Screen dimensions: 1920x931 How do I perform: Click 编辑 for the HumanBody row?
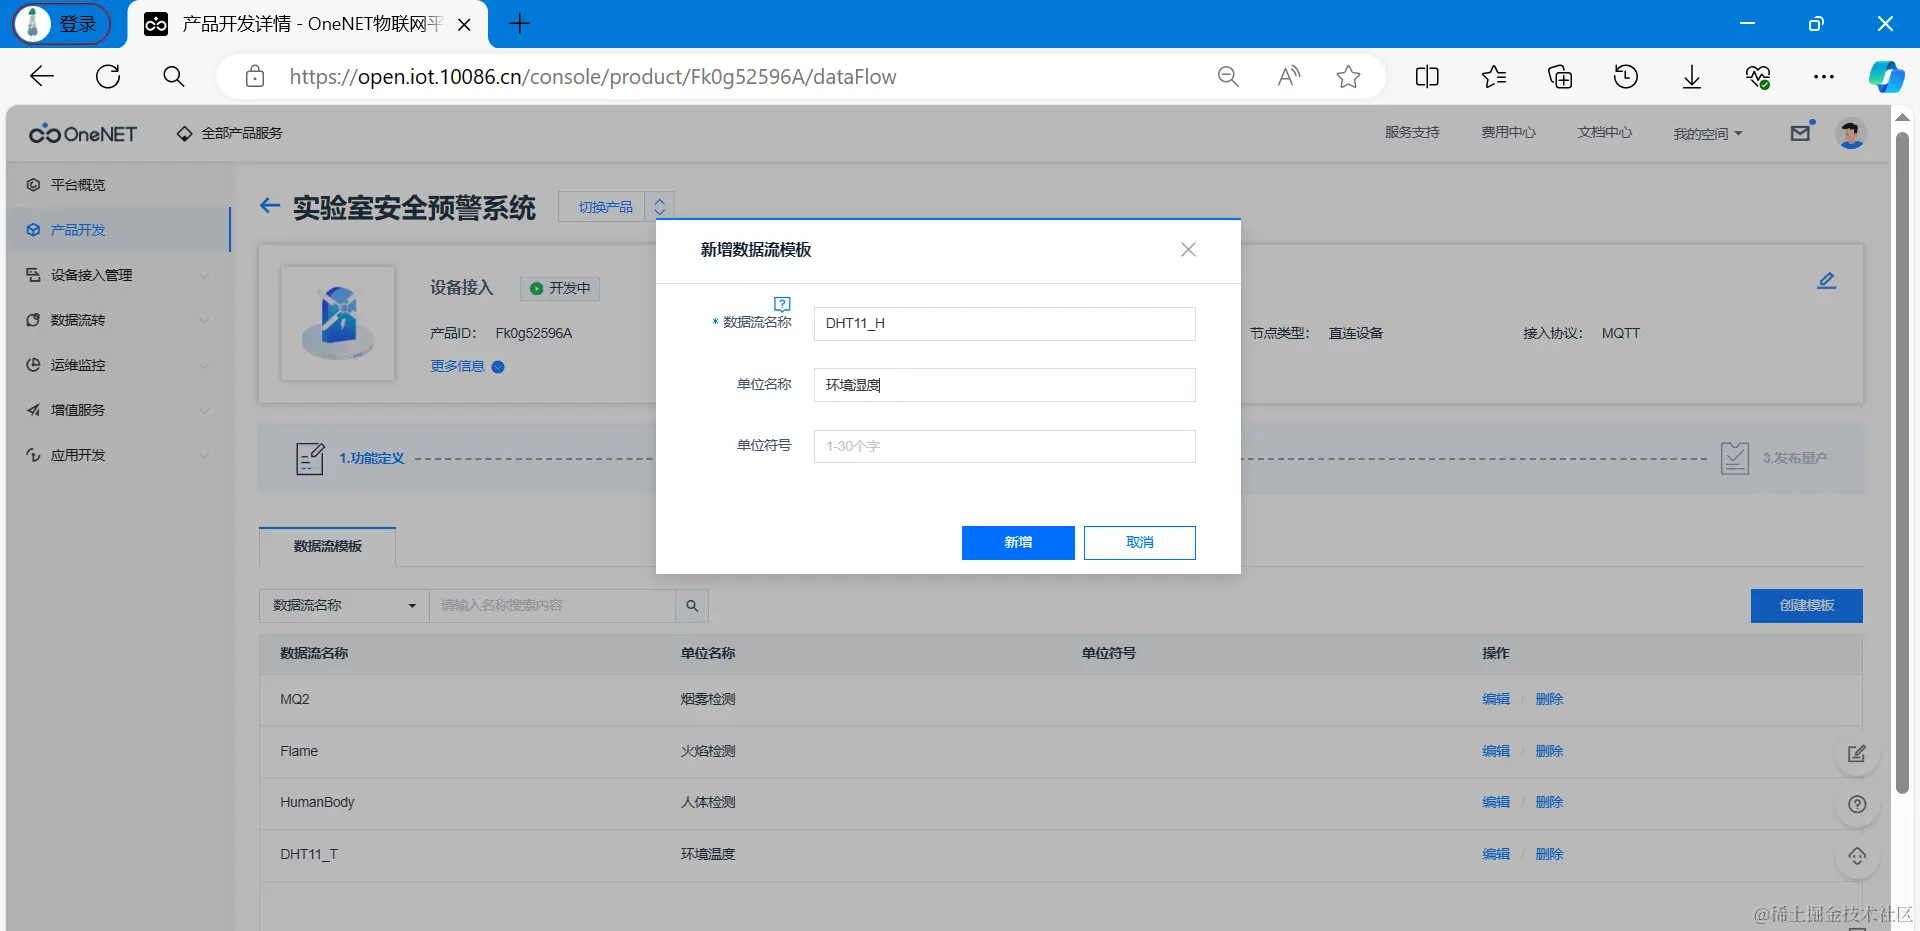[x=1496, y=803]
